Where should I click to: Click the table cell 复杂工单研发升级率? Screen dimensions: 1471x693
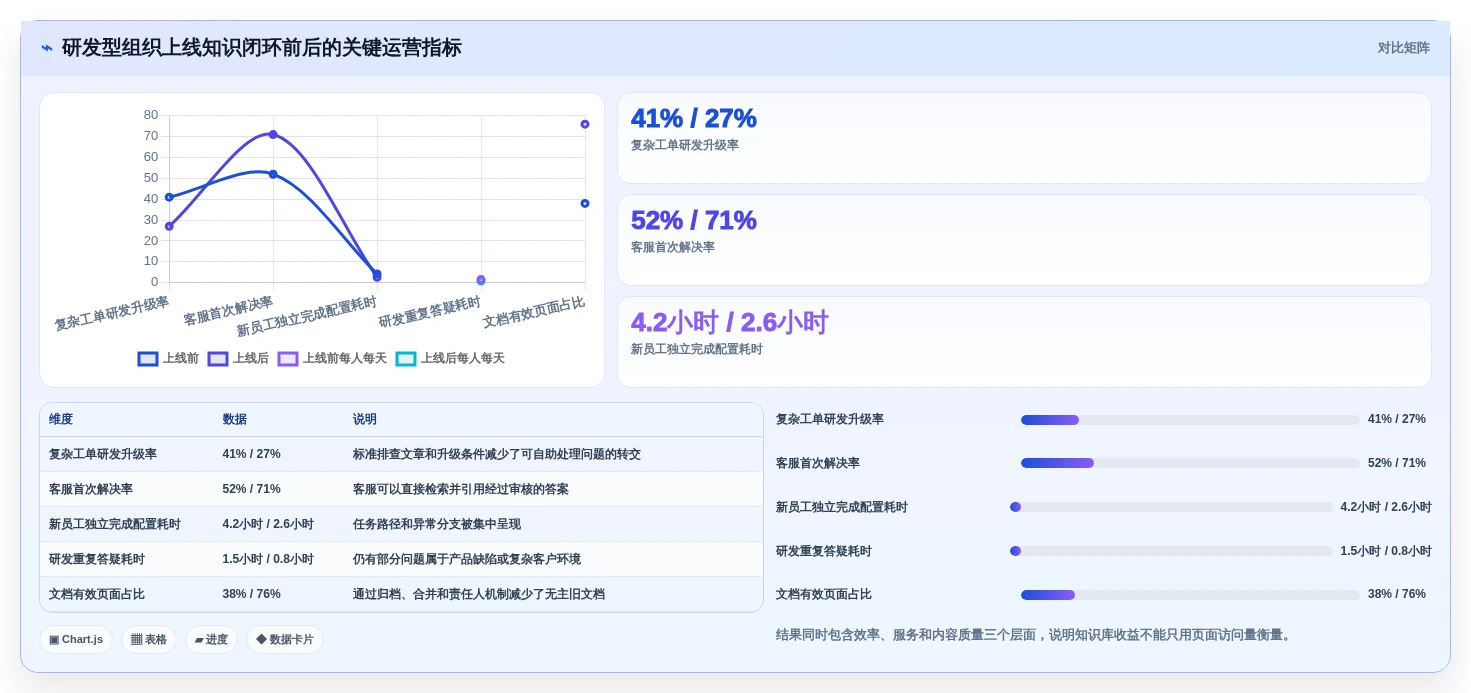pyautogui.click(x=103, y=454)
